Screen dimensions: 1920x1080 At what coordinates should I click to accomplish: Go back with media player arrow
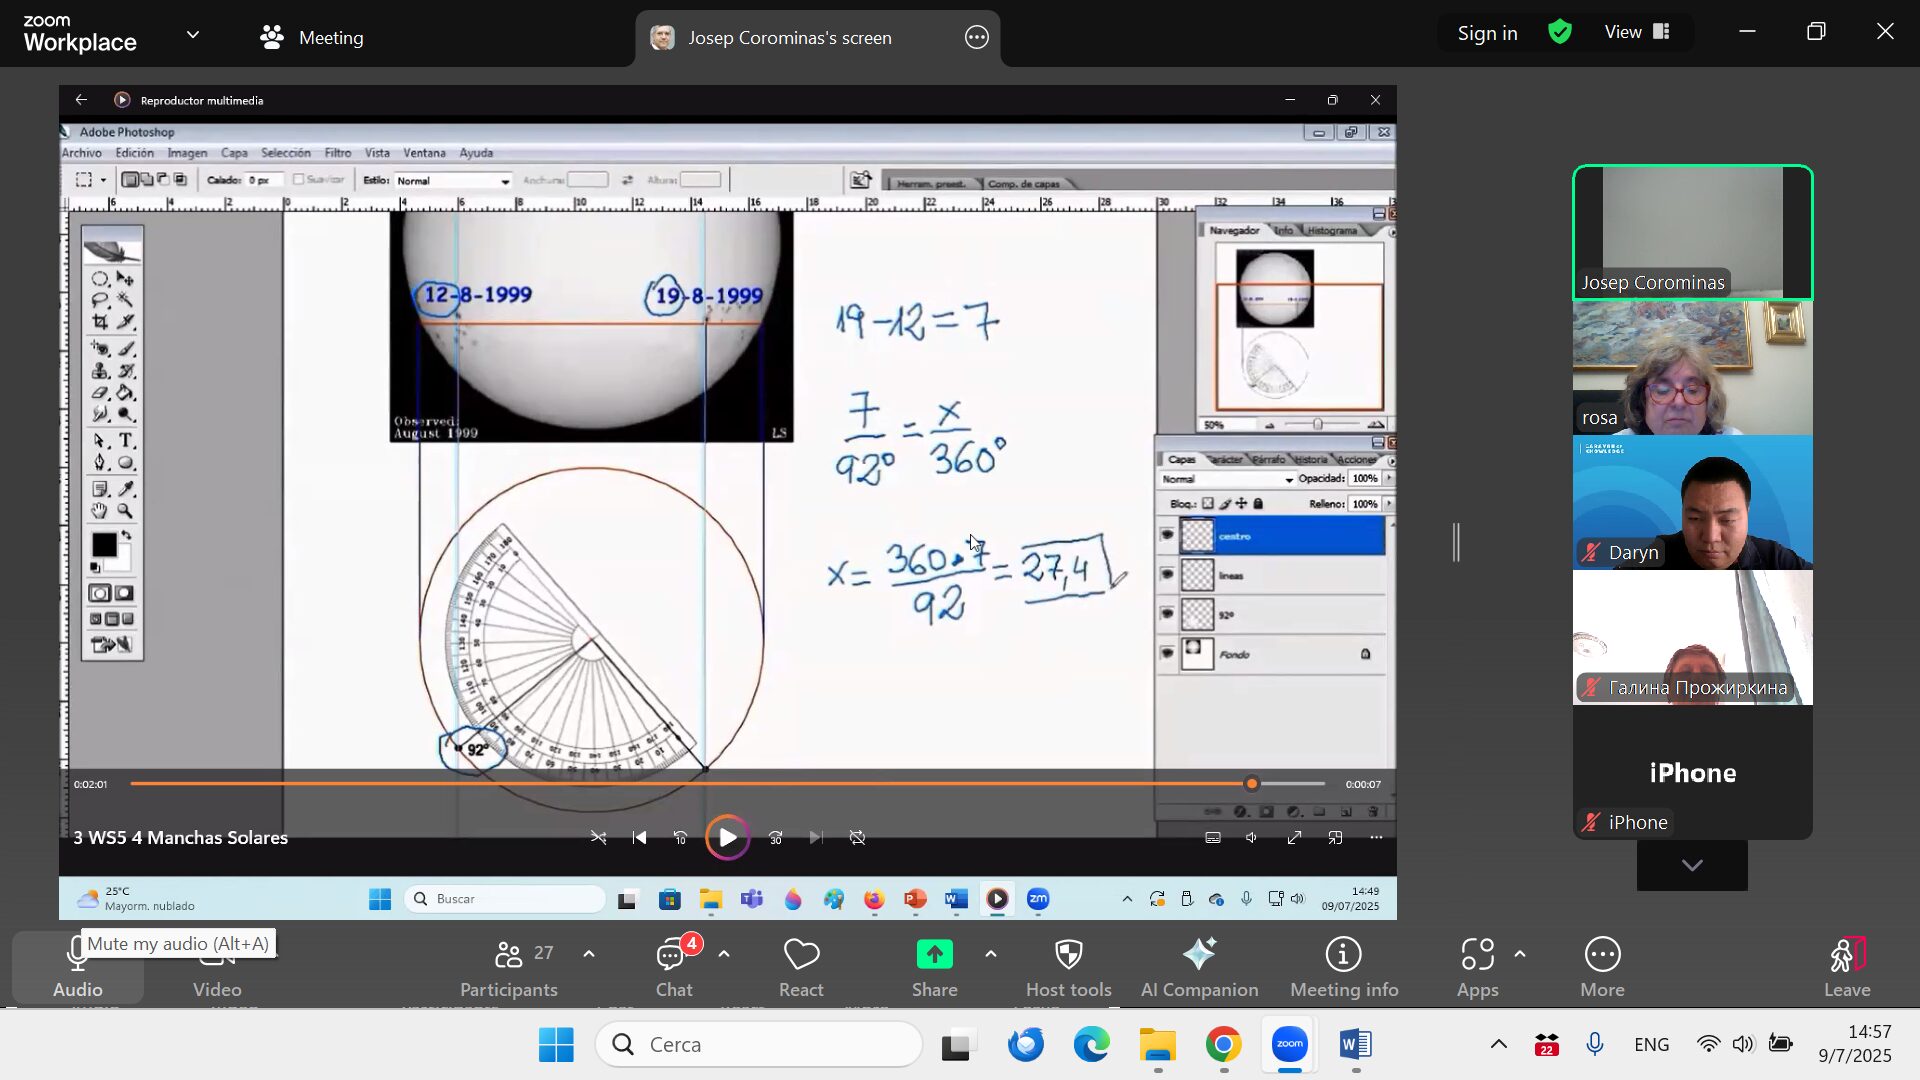tap(81, 100)
